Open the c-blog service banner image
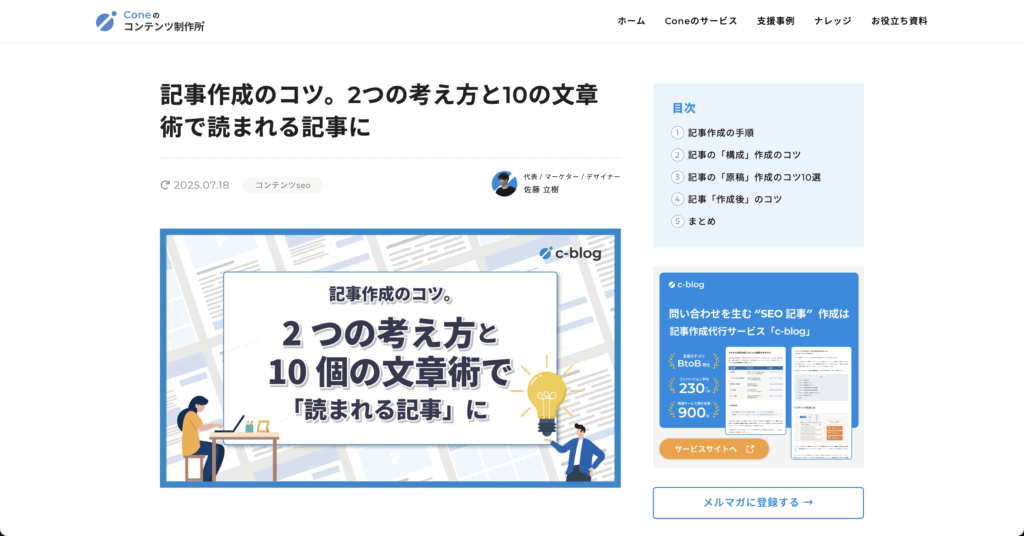 (x=758, y=367)
